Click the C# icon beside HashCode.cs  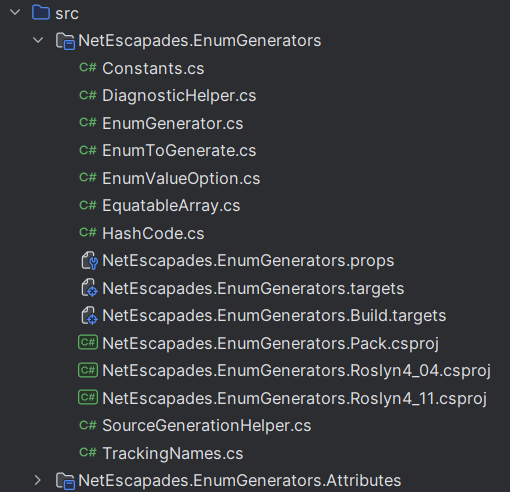tap(88, 233)
